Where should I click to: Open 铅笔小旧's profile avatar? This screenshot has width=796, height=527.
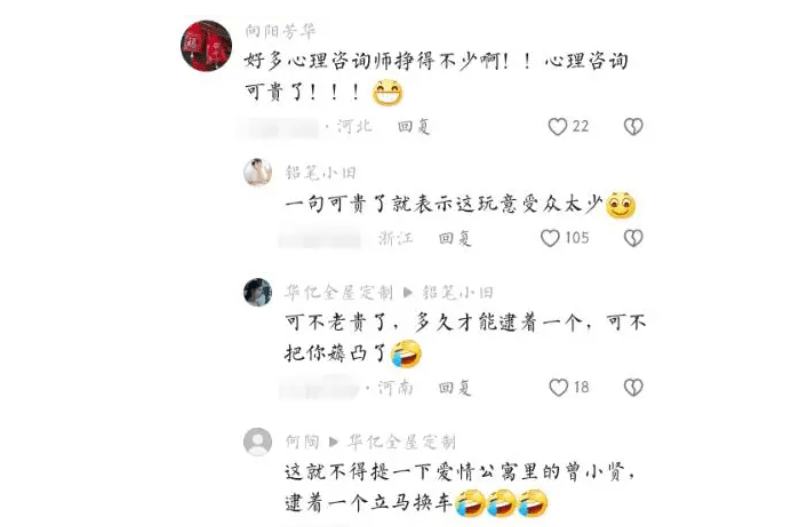pyautogui.click(x=258, y=172)
